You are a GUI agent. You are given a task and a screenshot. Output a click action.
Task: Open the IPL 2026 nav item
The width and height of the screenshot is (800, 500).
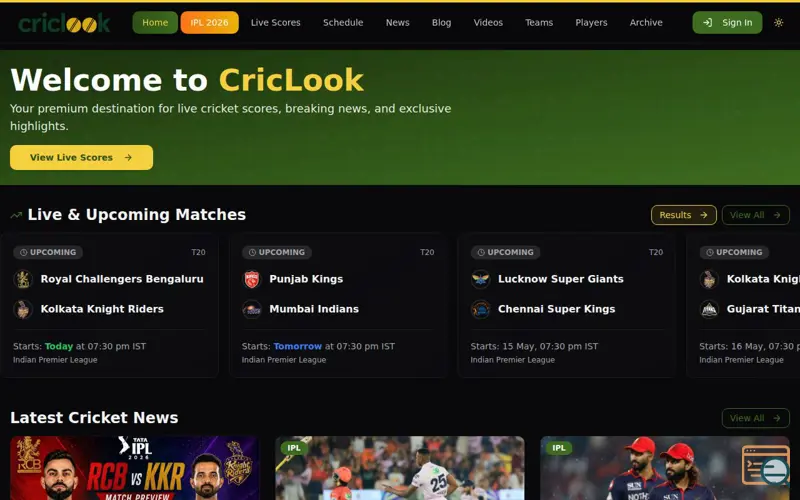point(209,22)
